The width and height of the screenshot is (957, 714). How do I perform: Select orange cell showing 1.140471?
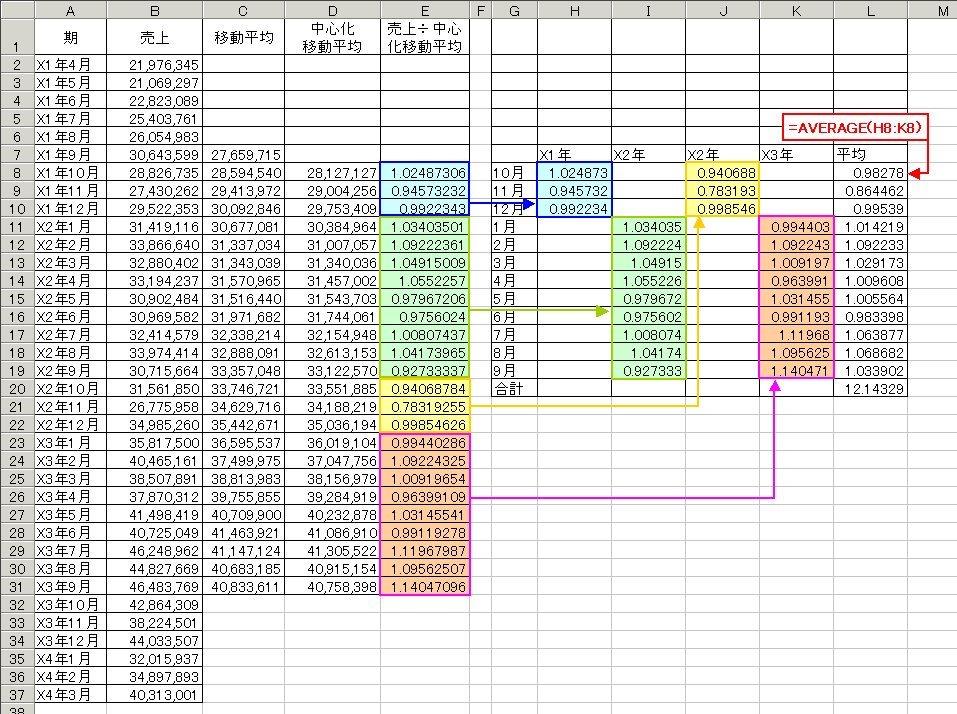796,369
